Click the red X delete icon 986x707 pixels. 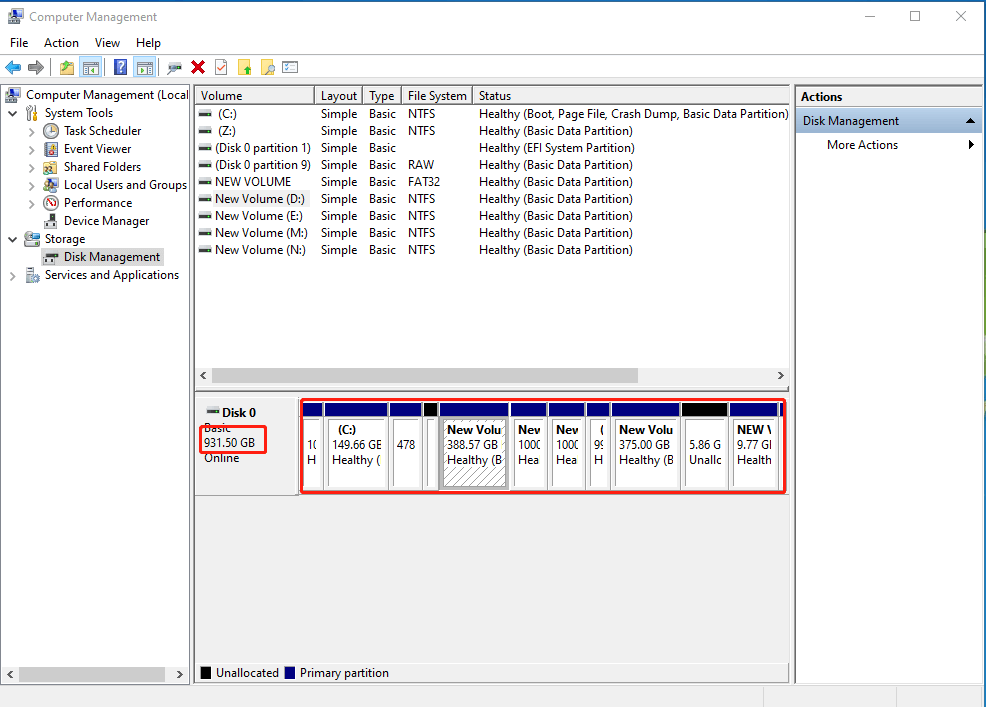click(198, 67)
